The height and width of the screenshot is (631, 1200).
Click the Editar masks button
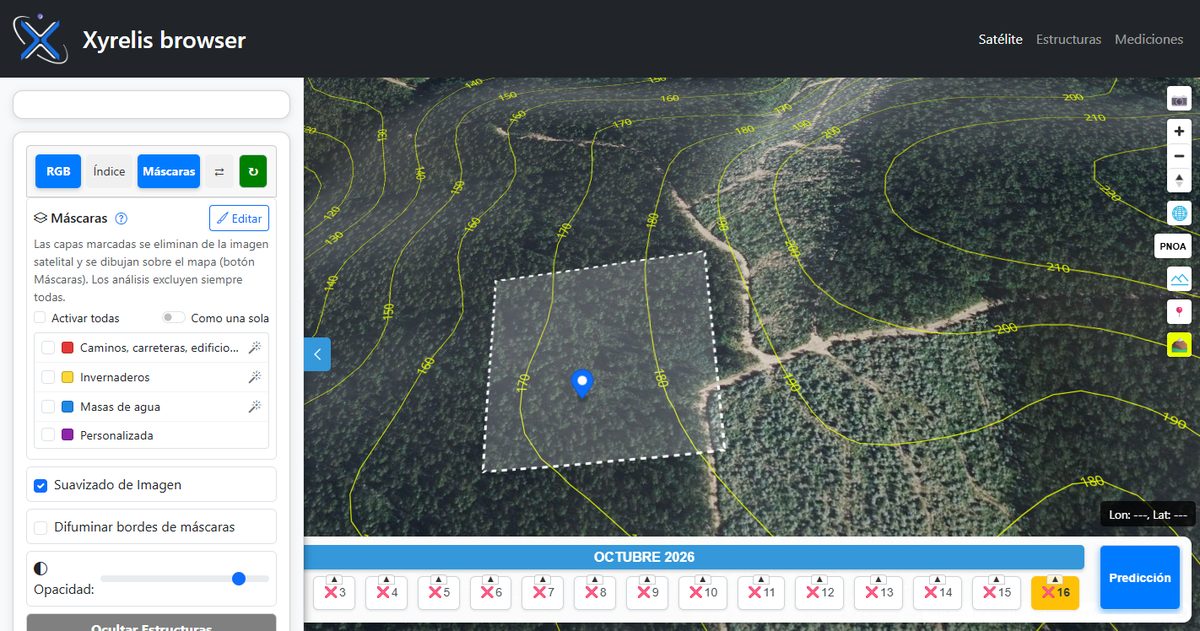[239, 218]
